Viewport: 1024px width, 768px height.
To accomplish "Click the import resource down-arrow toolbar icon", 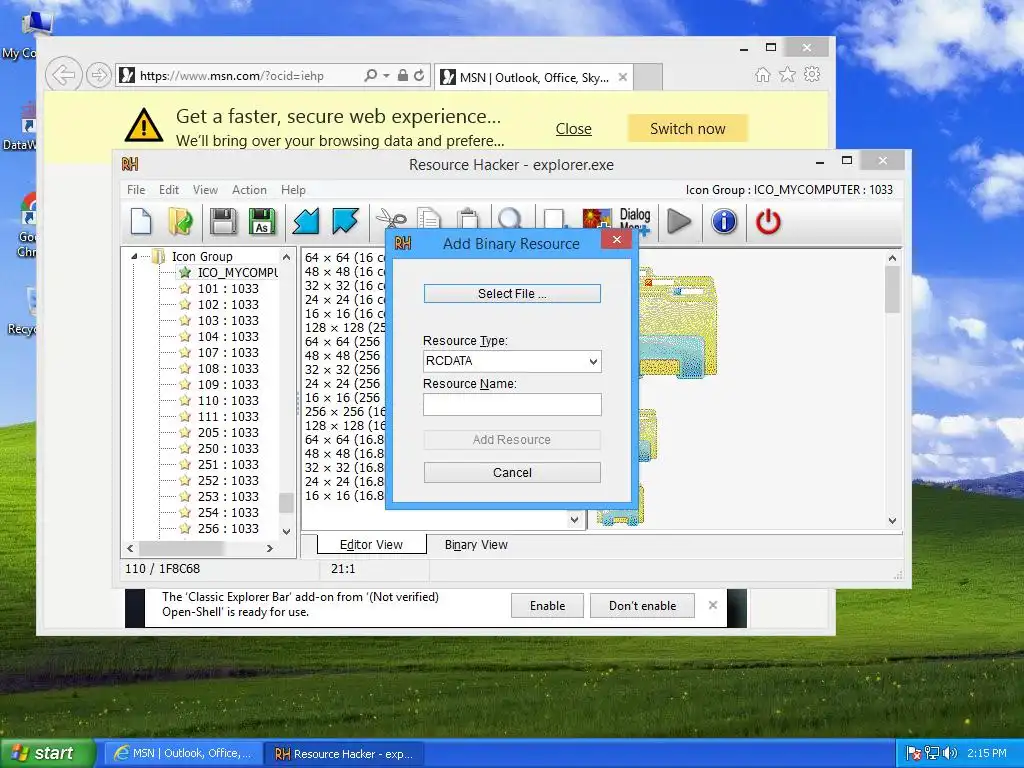I will 306,221.
